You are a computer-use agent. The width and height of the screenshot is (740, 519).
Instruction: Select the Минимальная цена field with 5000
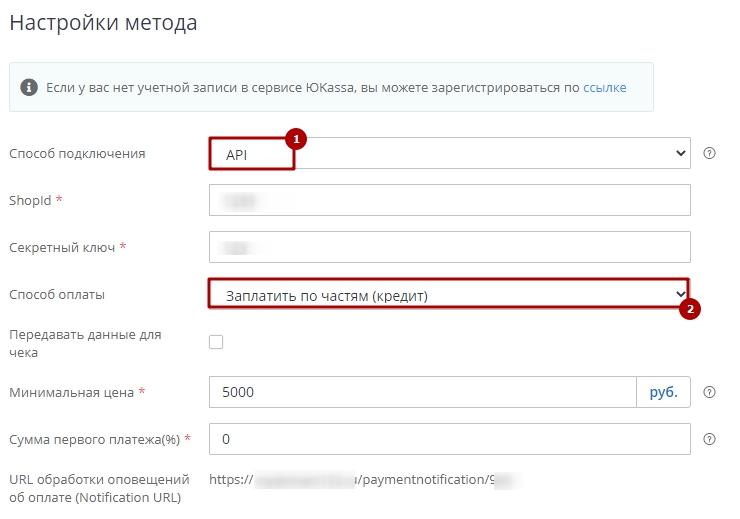click(x=422, y=392)
